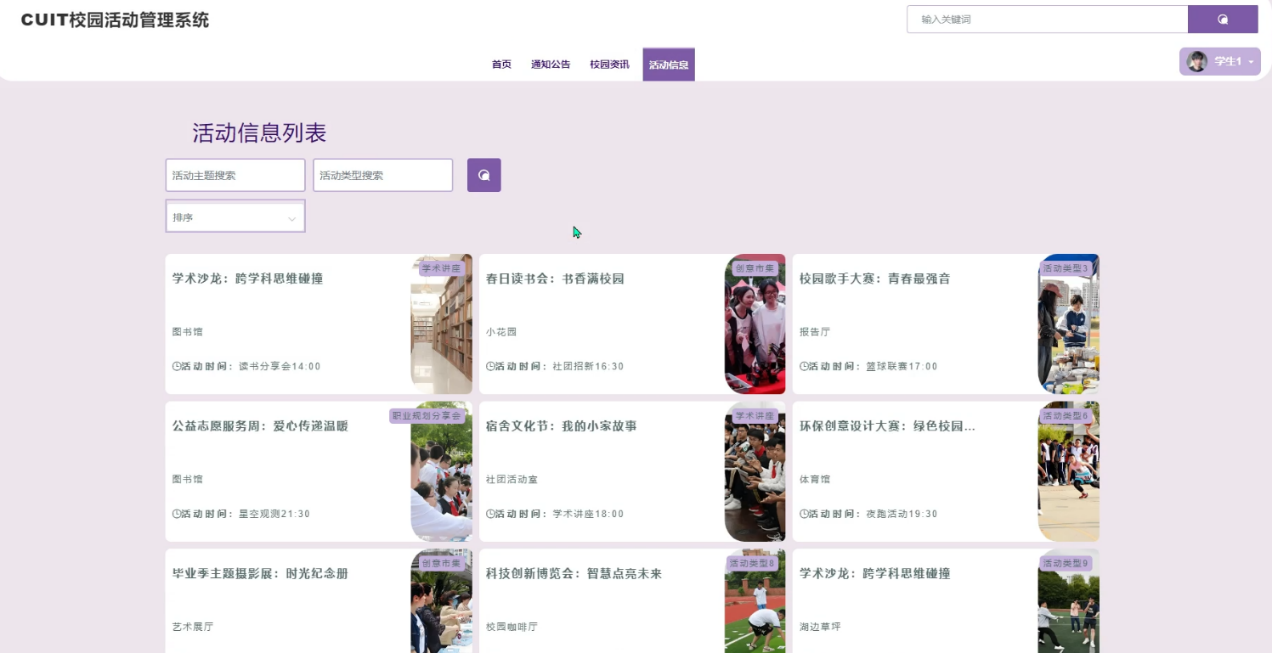Open the 学生1 account dropdown menu
The width and height of the screenshot is (1272, 653).
(x=1220, y=62)
